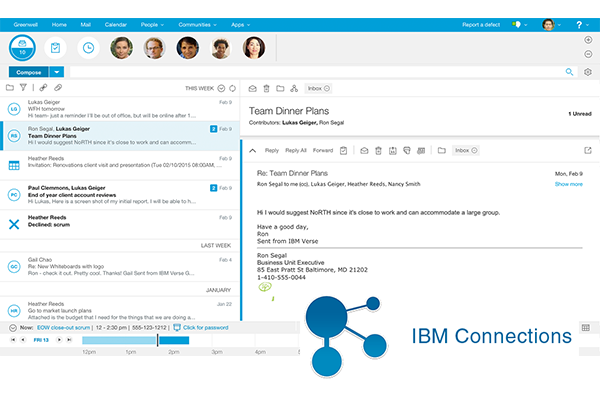Click the move-to-folder icon above thread title
The height and width of the screenshot is (410, 600).
tap(280, 88)
